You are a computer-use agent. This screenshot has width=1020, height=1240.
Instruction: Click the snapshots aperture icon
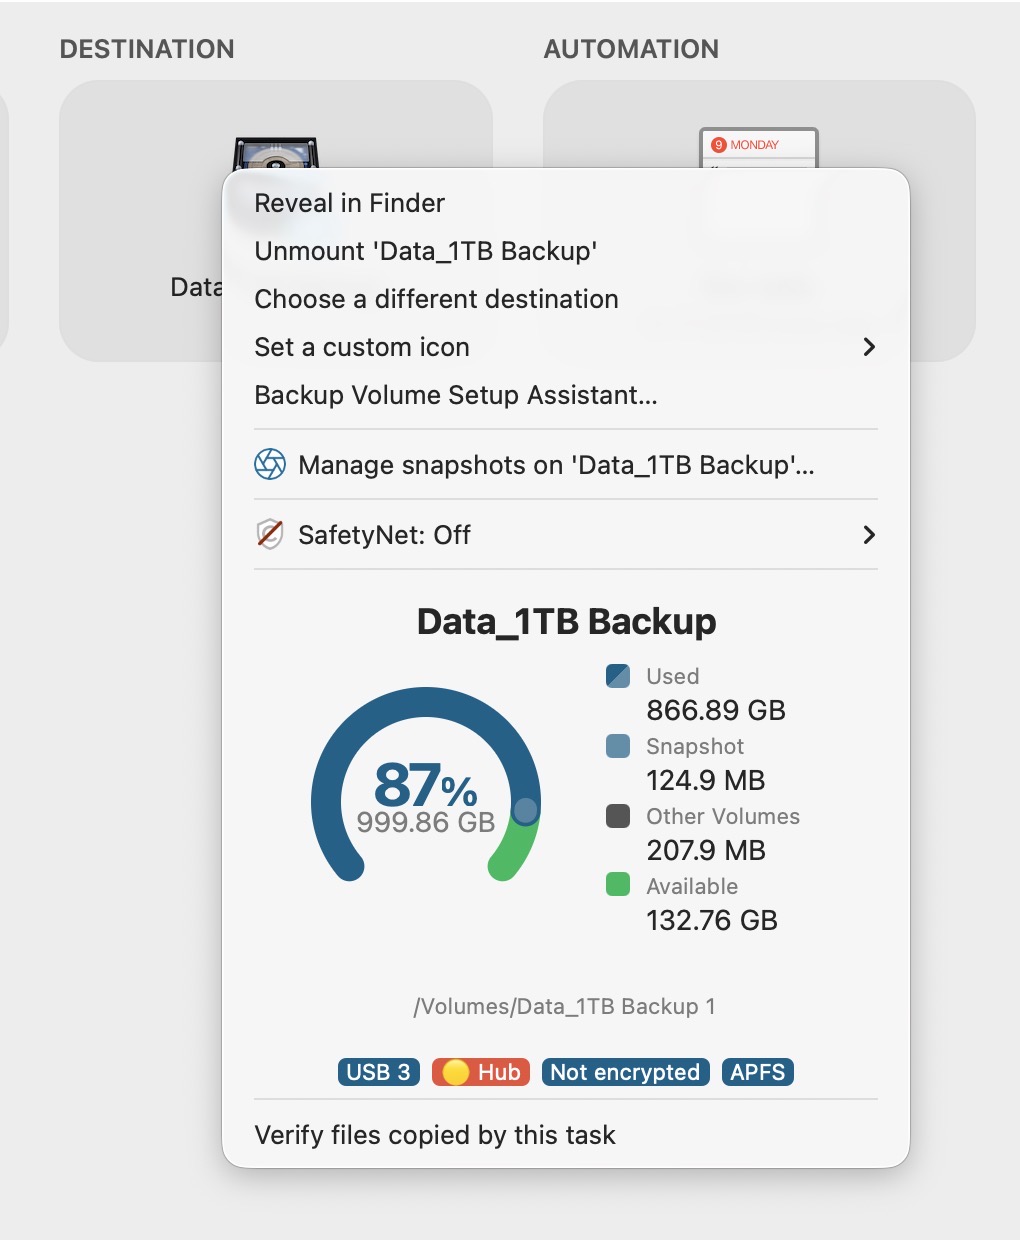(270, 464)
